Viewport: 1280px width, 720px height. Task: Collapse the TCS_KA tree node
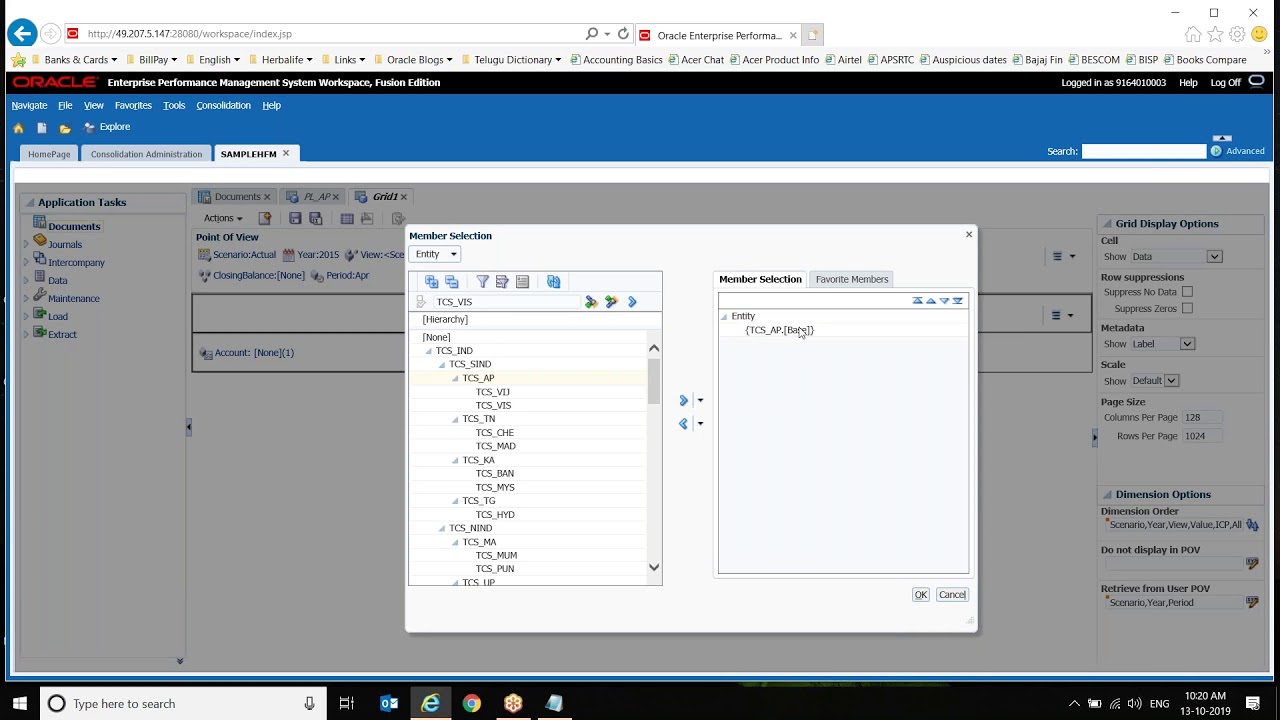[455, 461]
